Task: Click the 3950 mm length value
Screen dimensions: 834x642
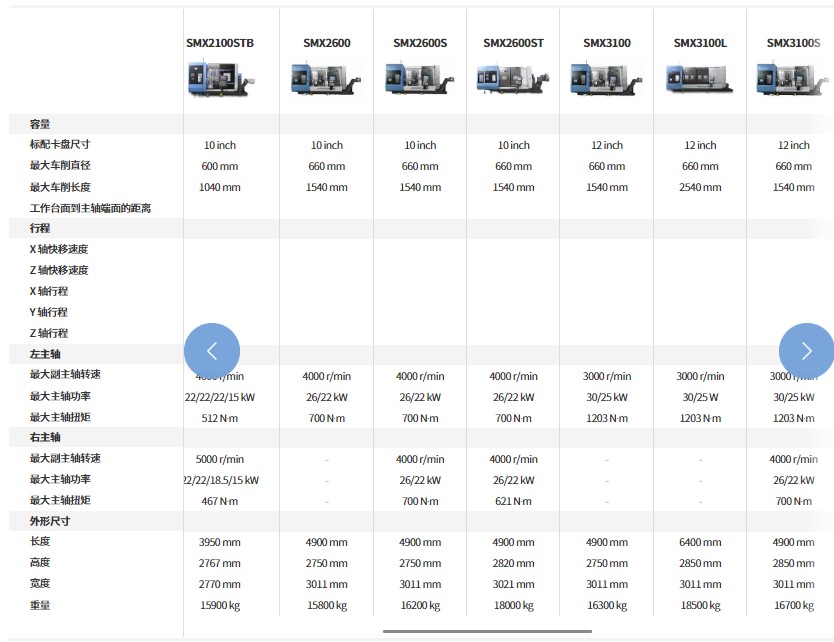Action: (220, 542)
